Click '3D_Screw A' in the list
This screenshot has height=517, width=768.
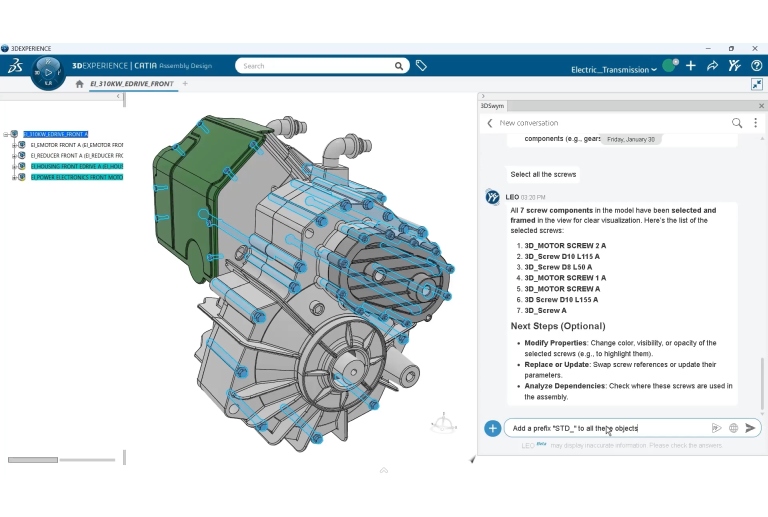tap(545, 310)
